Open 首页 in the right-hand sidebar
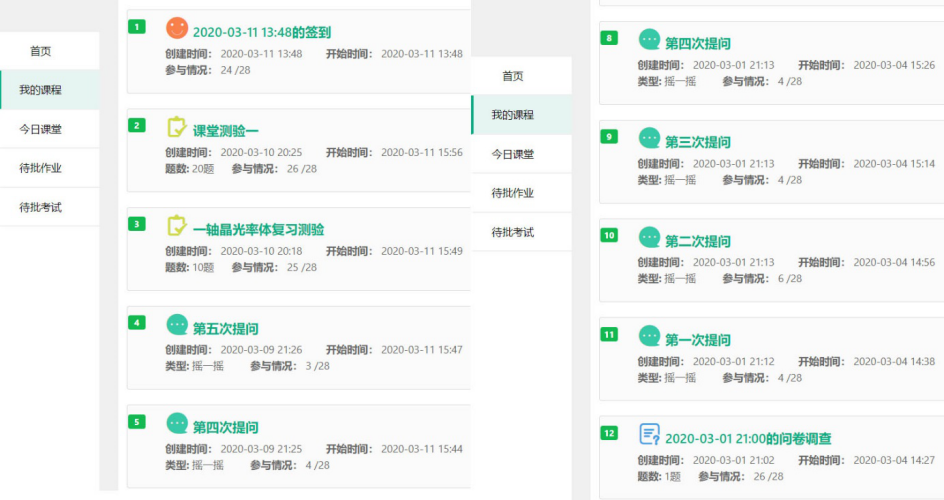 coord(521,76)
